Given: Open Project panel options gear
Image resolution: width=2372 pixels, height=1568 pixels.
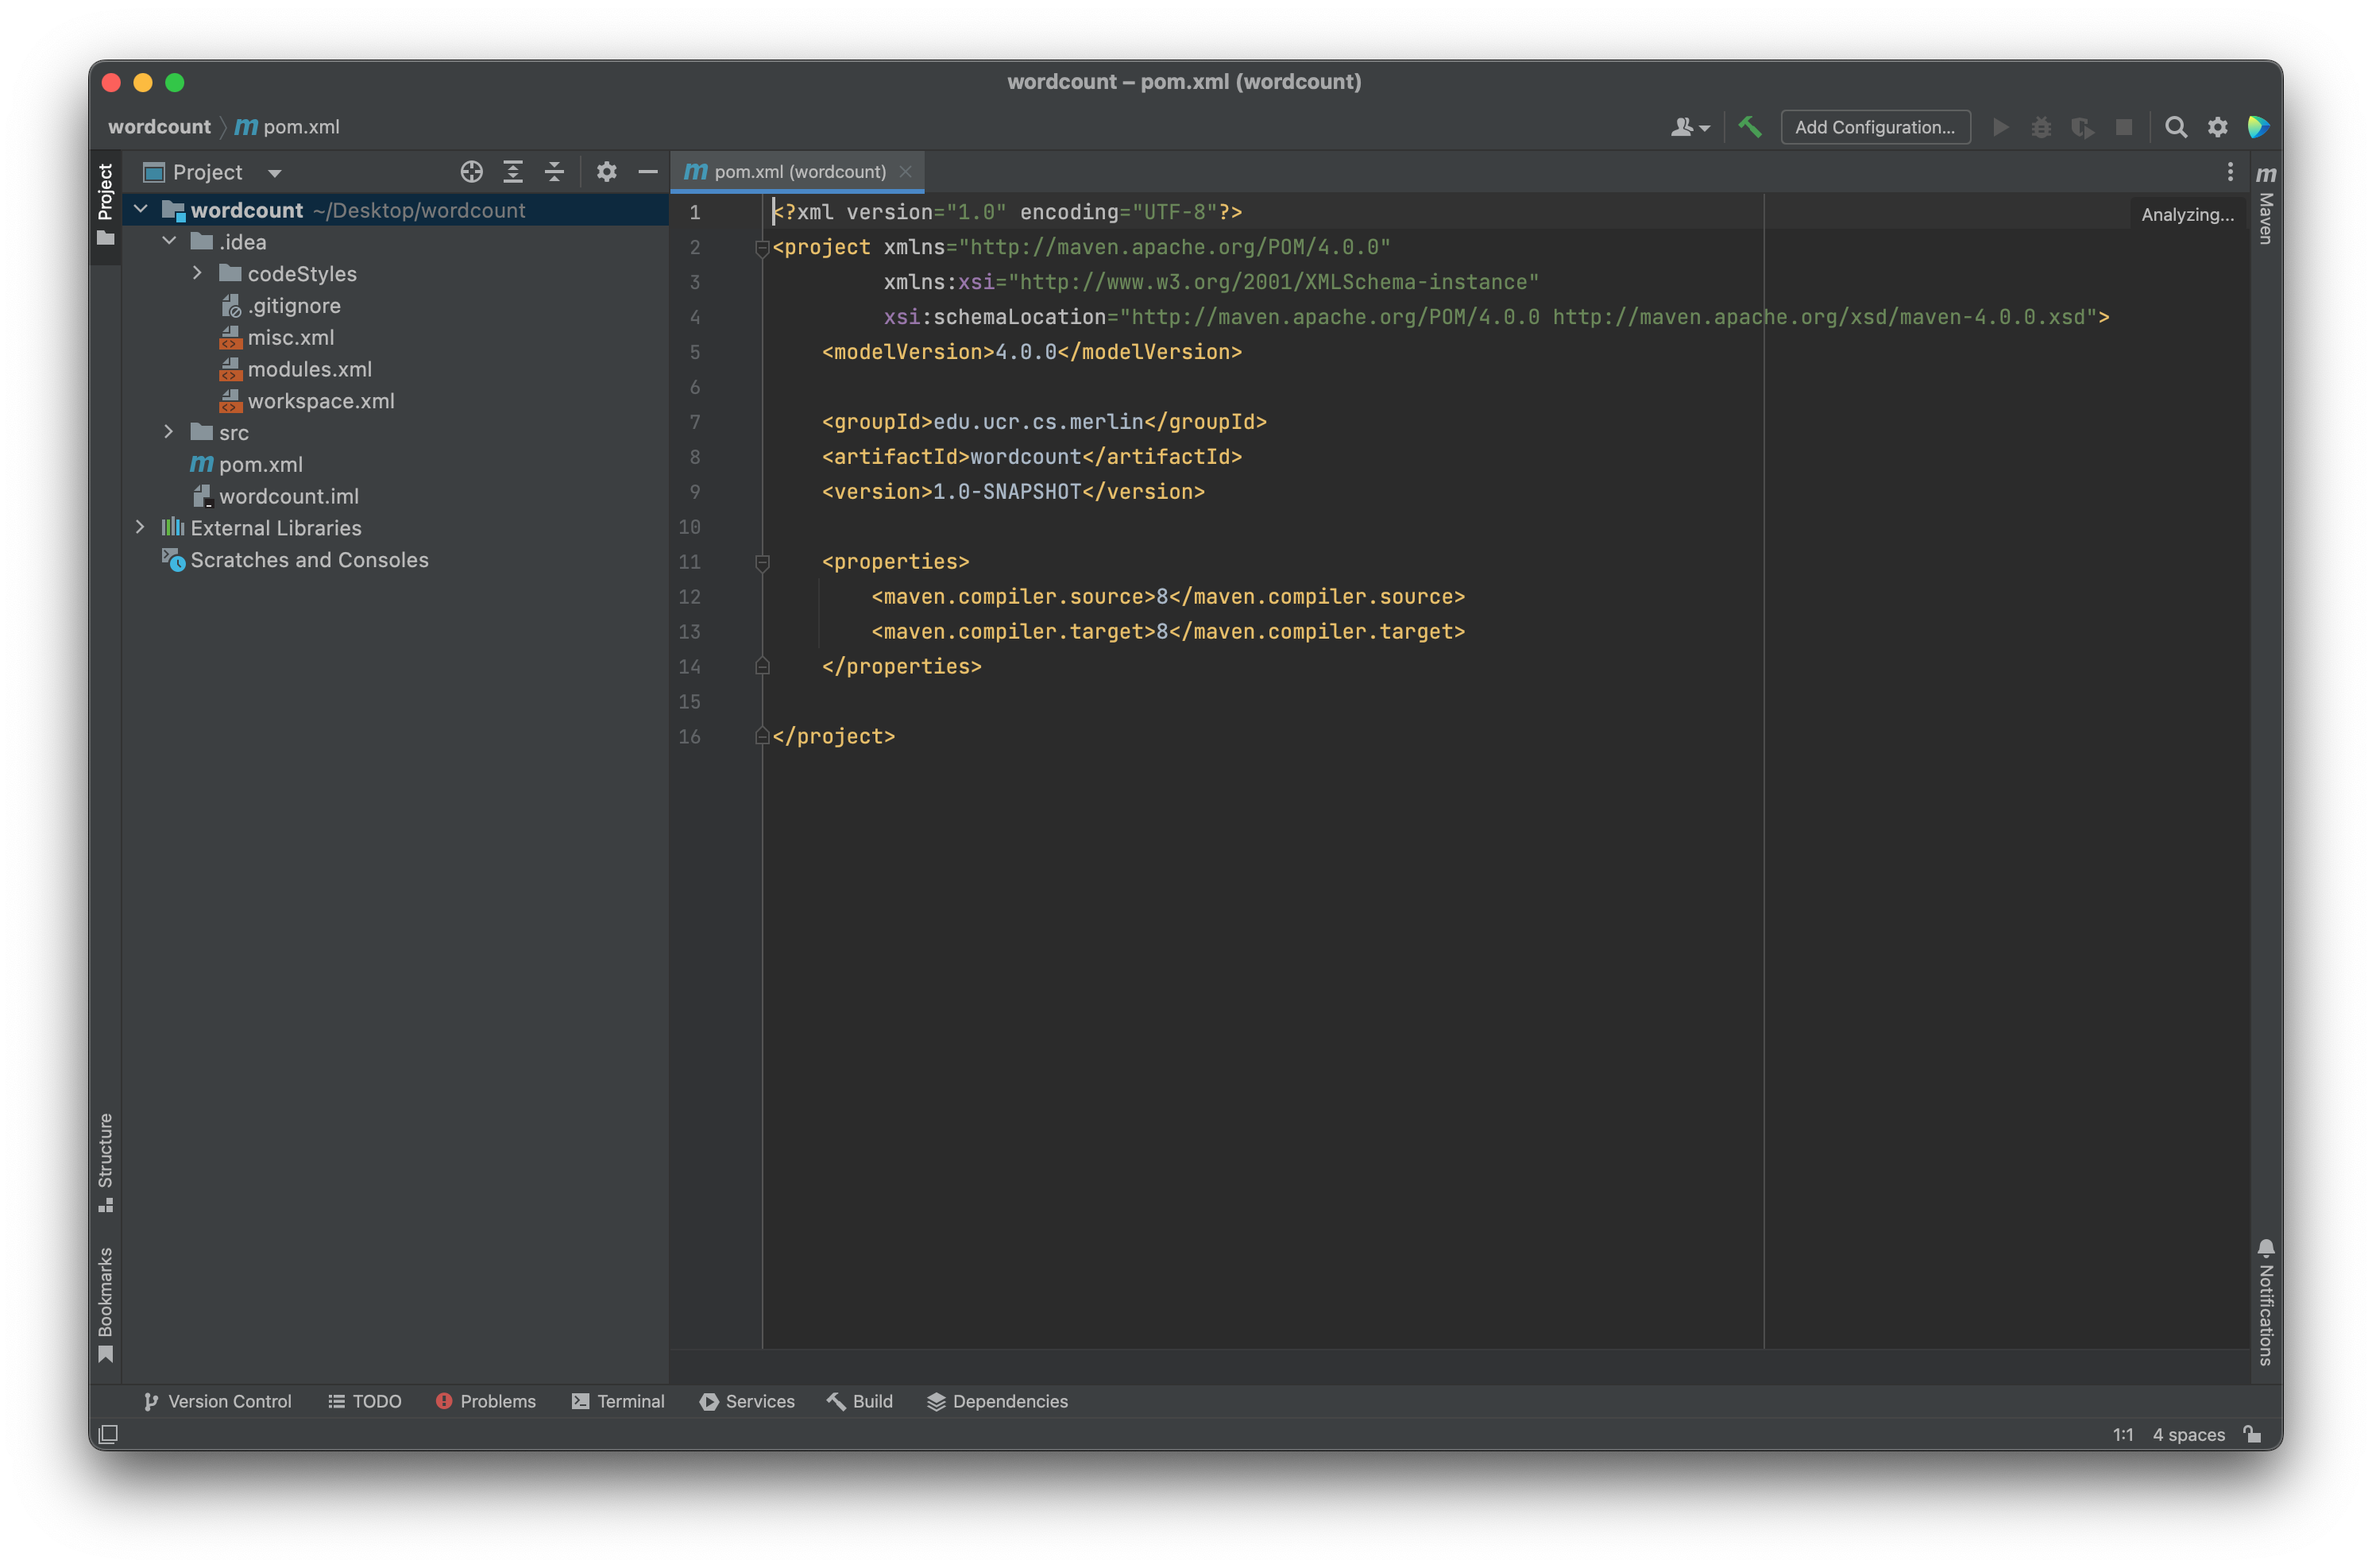Looking at the screenshot, I should tap(606, 172).
